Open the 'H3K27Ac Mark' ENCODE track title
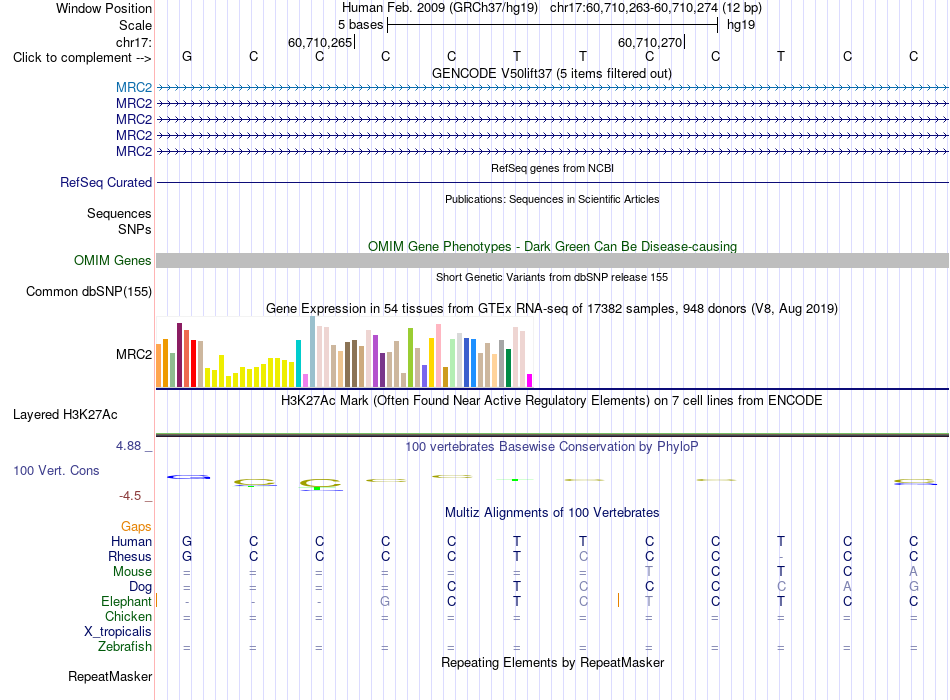 click(552, 401)
